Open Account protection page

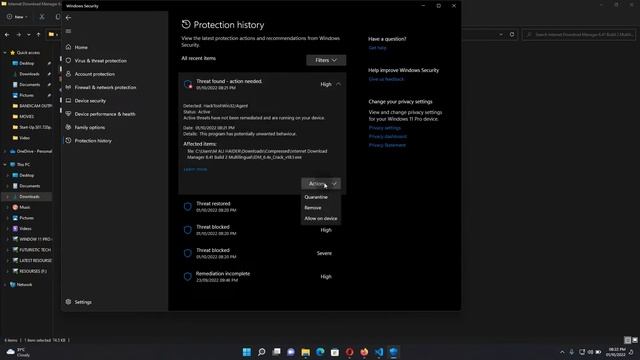point(94,74)
